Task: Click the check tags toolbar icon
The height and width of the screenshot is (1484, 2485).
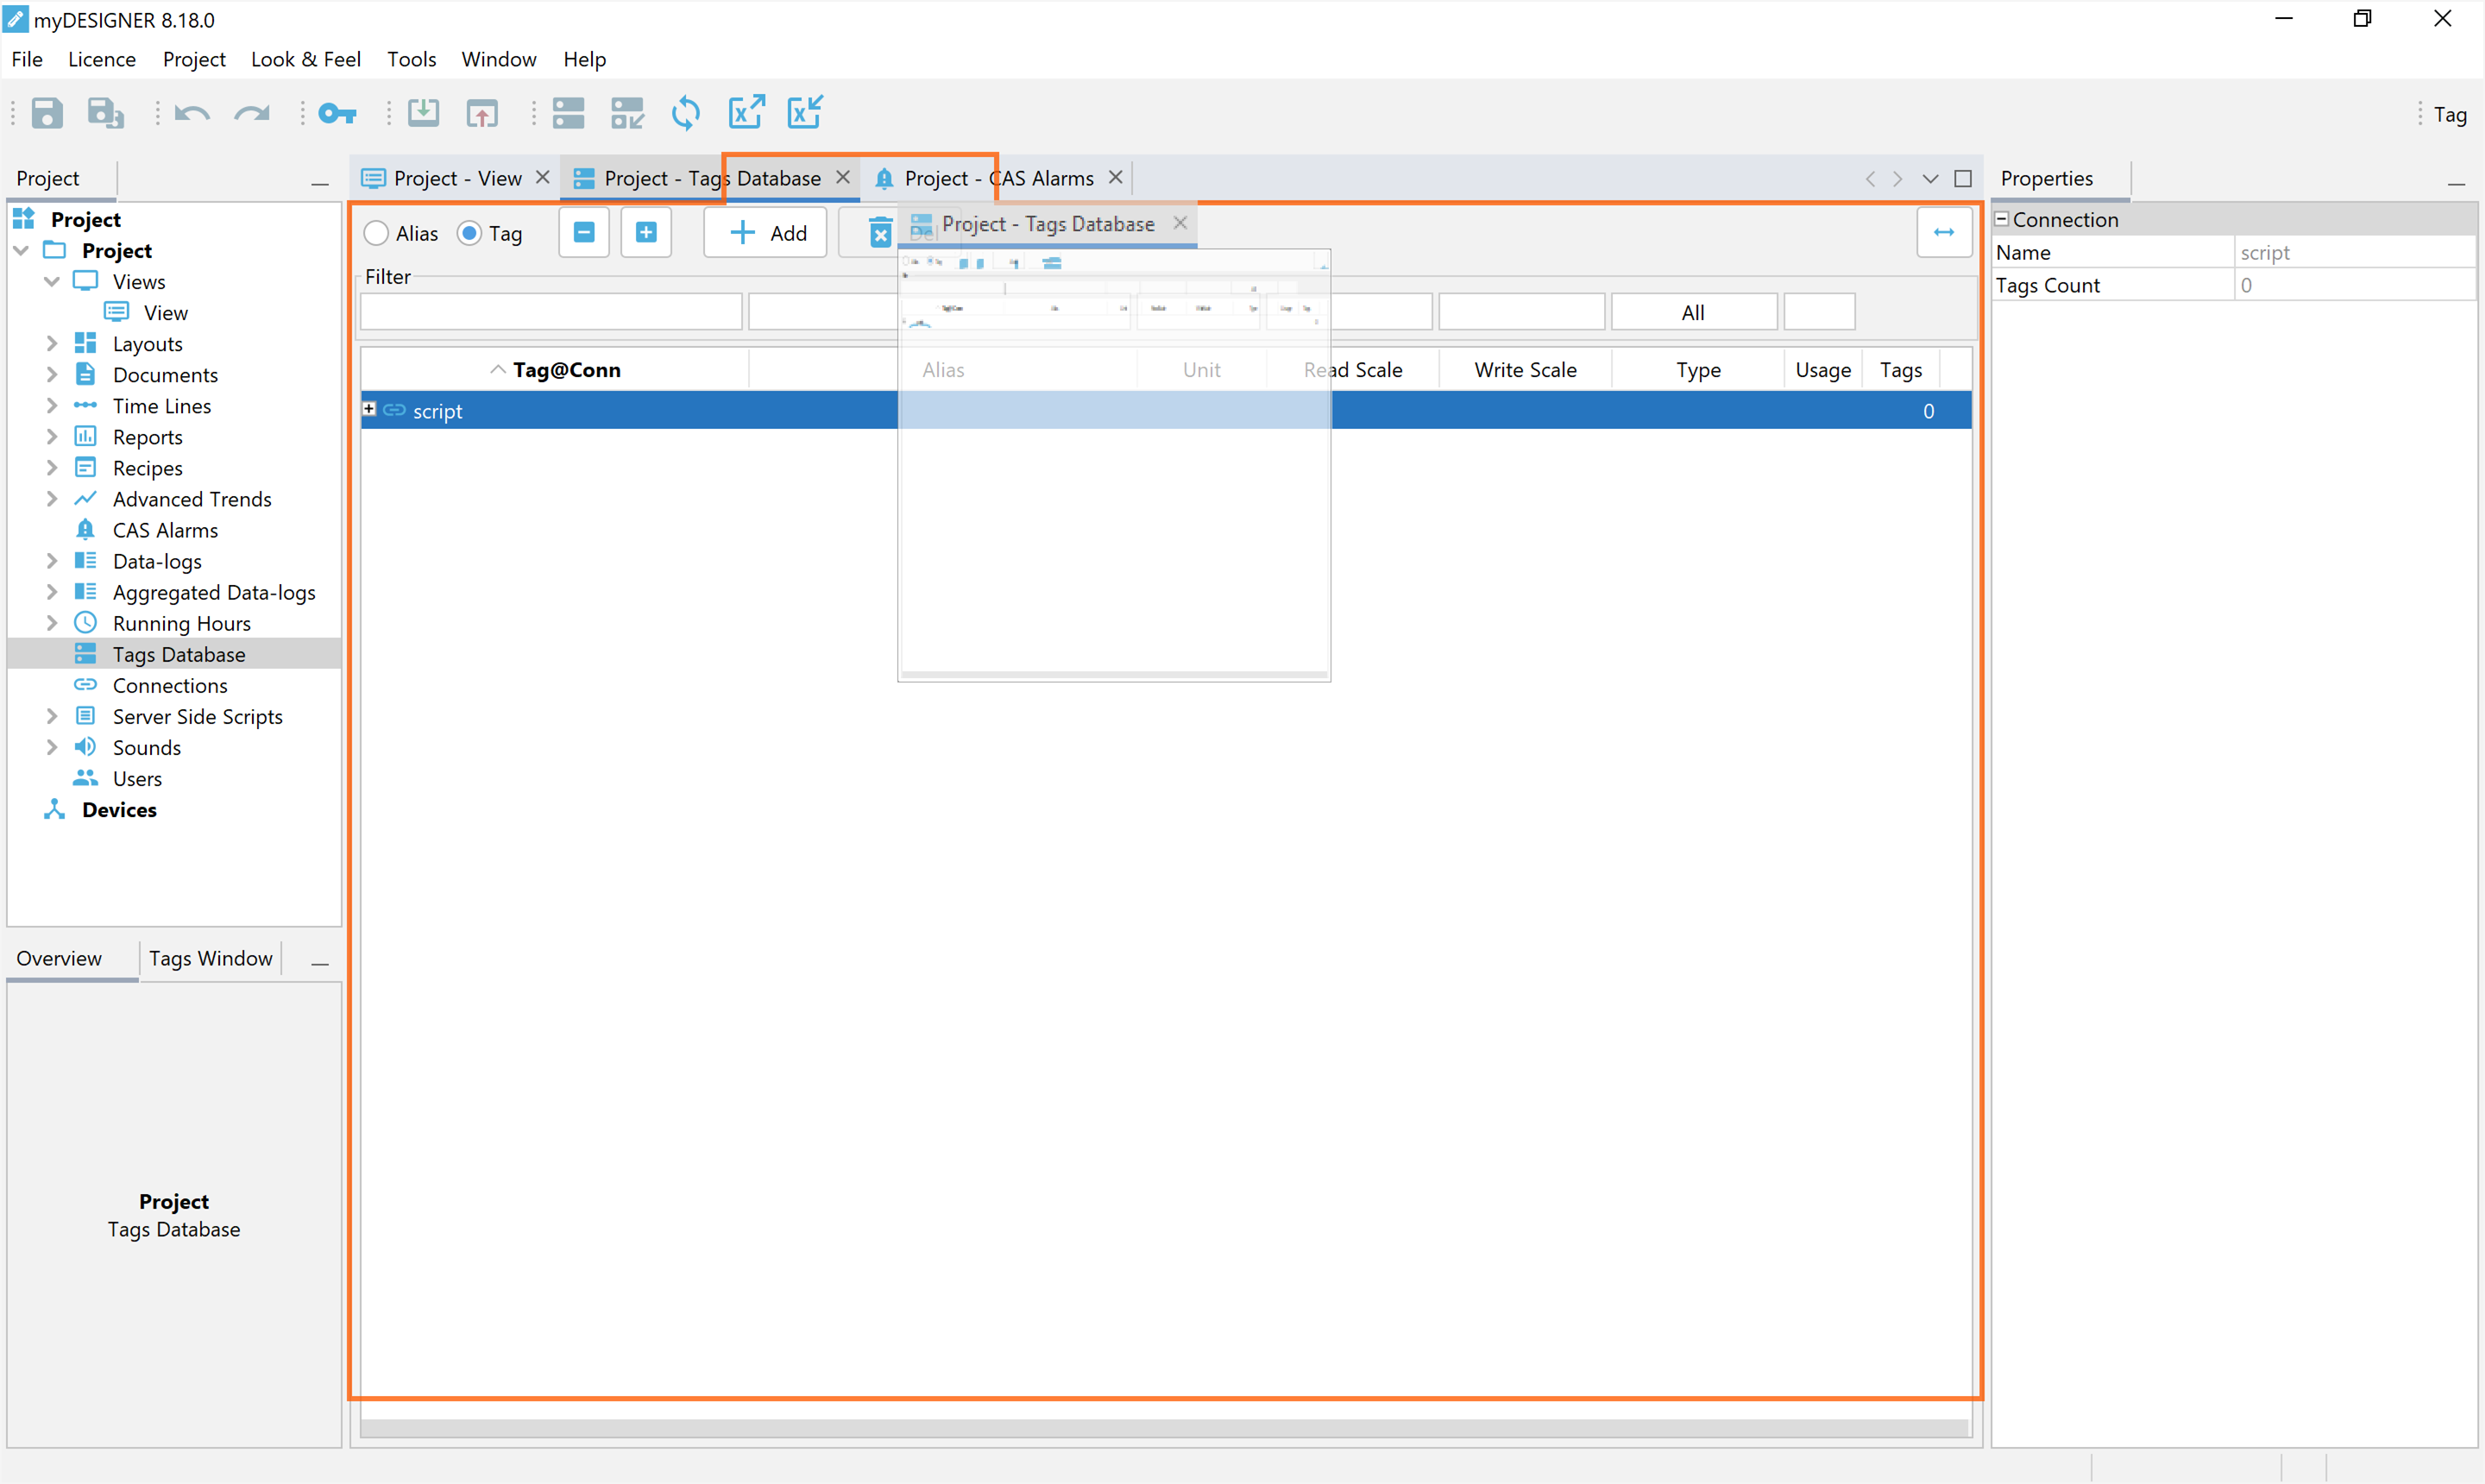Action: coord(627,113)
